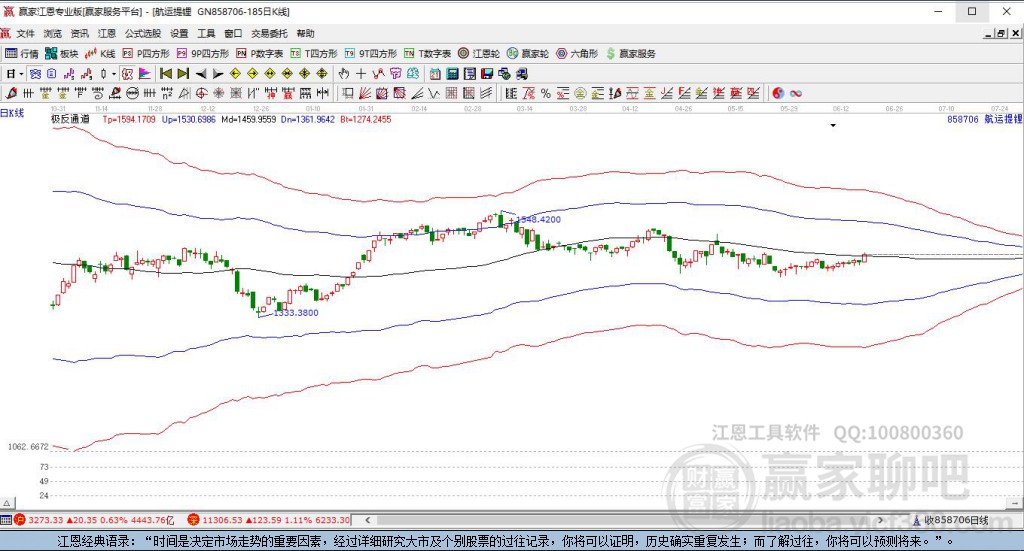Select the crosshair cursor tool
Screen dimensions: 1024x551
click(x=360, y=74)
